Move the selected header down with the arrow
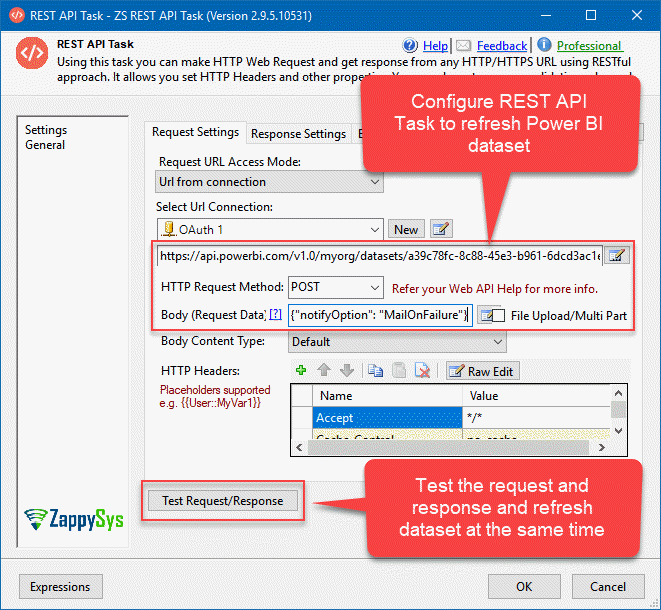The height and width of the screenshot is (610, 661). (347, 371)
